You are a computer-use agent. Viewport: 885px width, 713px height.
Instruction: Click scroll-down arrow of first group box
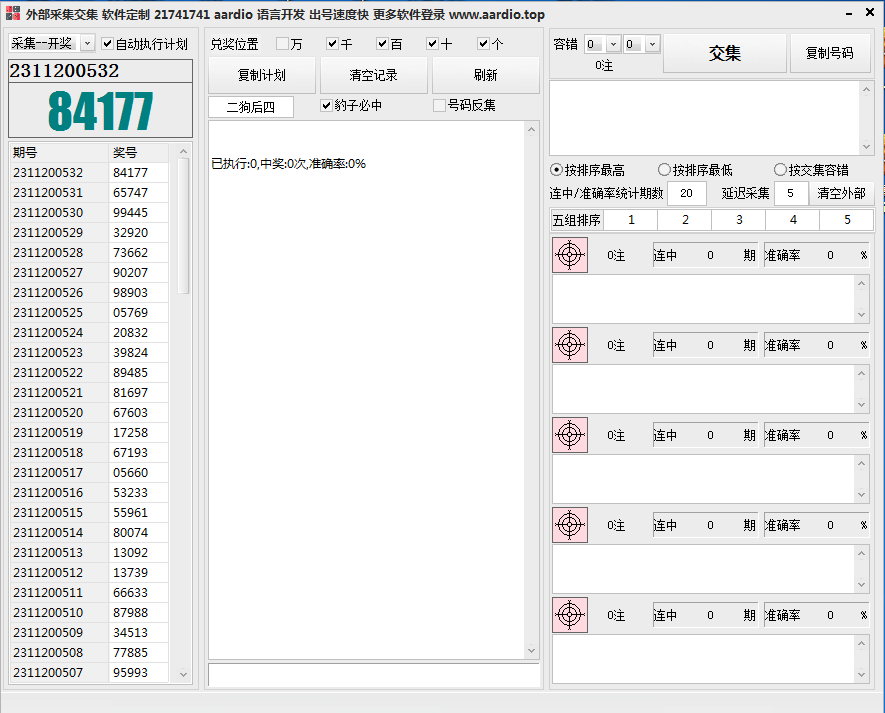tap(861, 314)
